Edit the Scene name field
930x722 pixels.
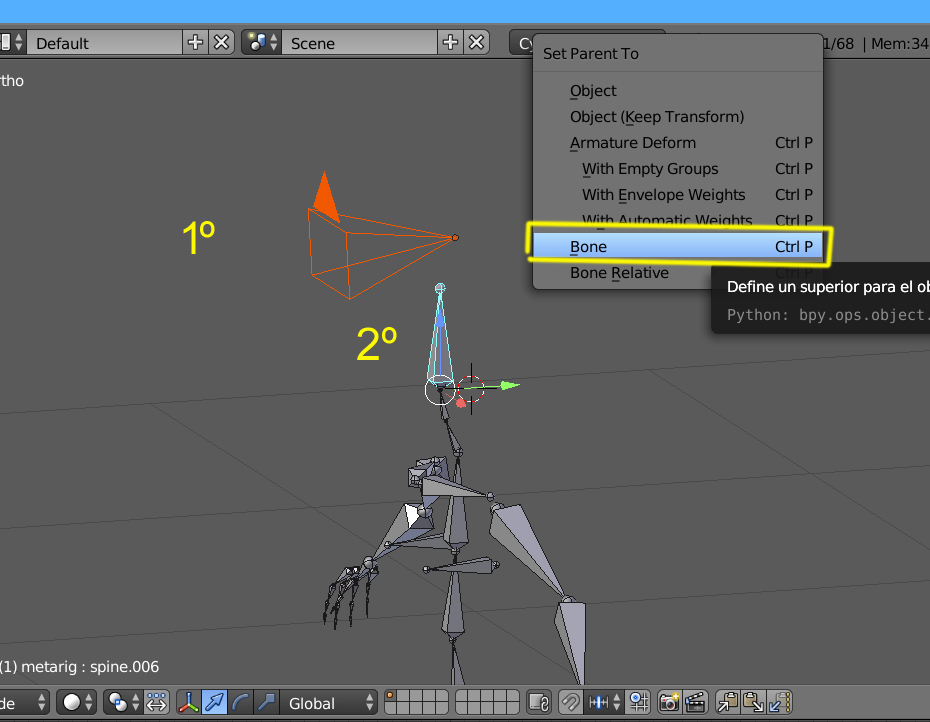(x=360, y=43)
